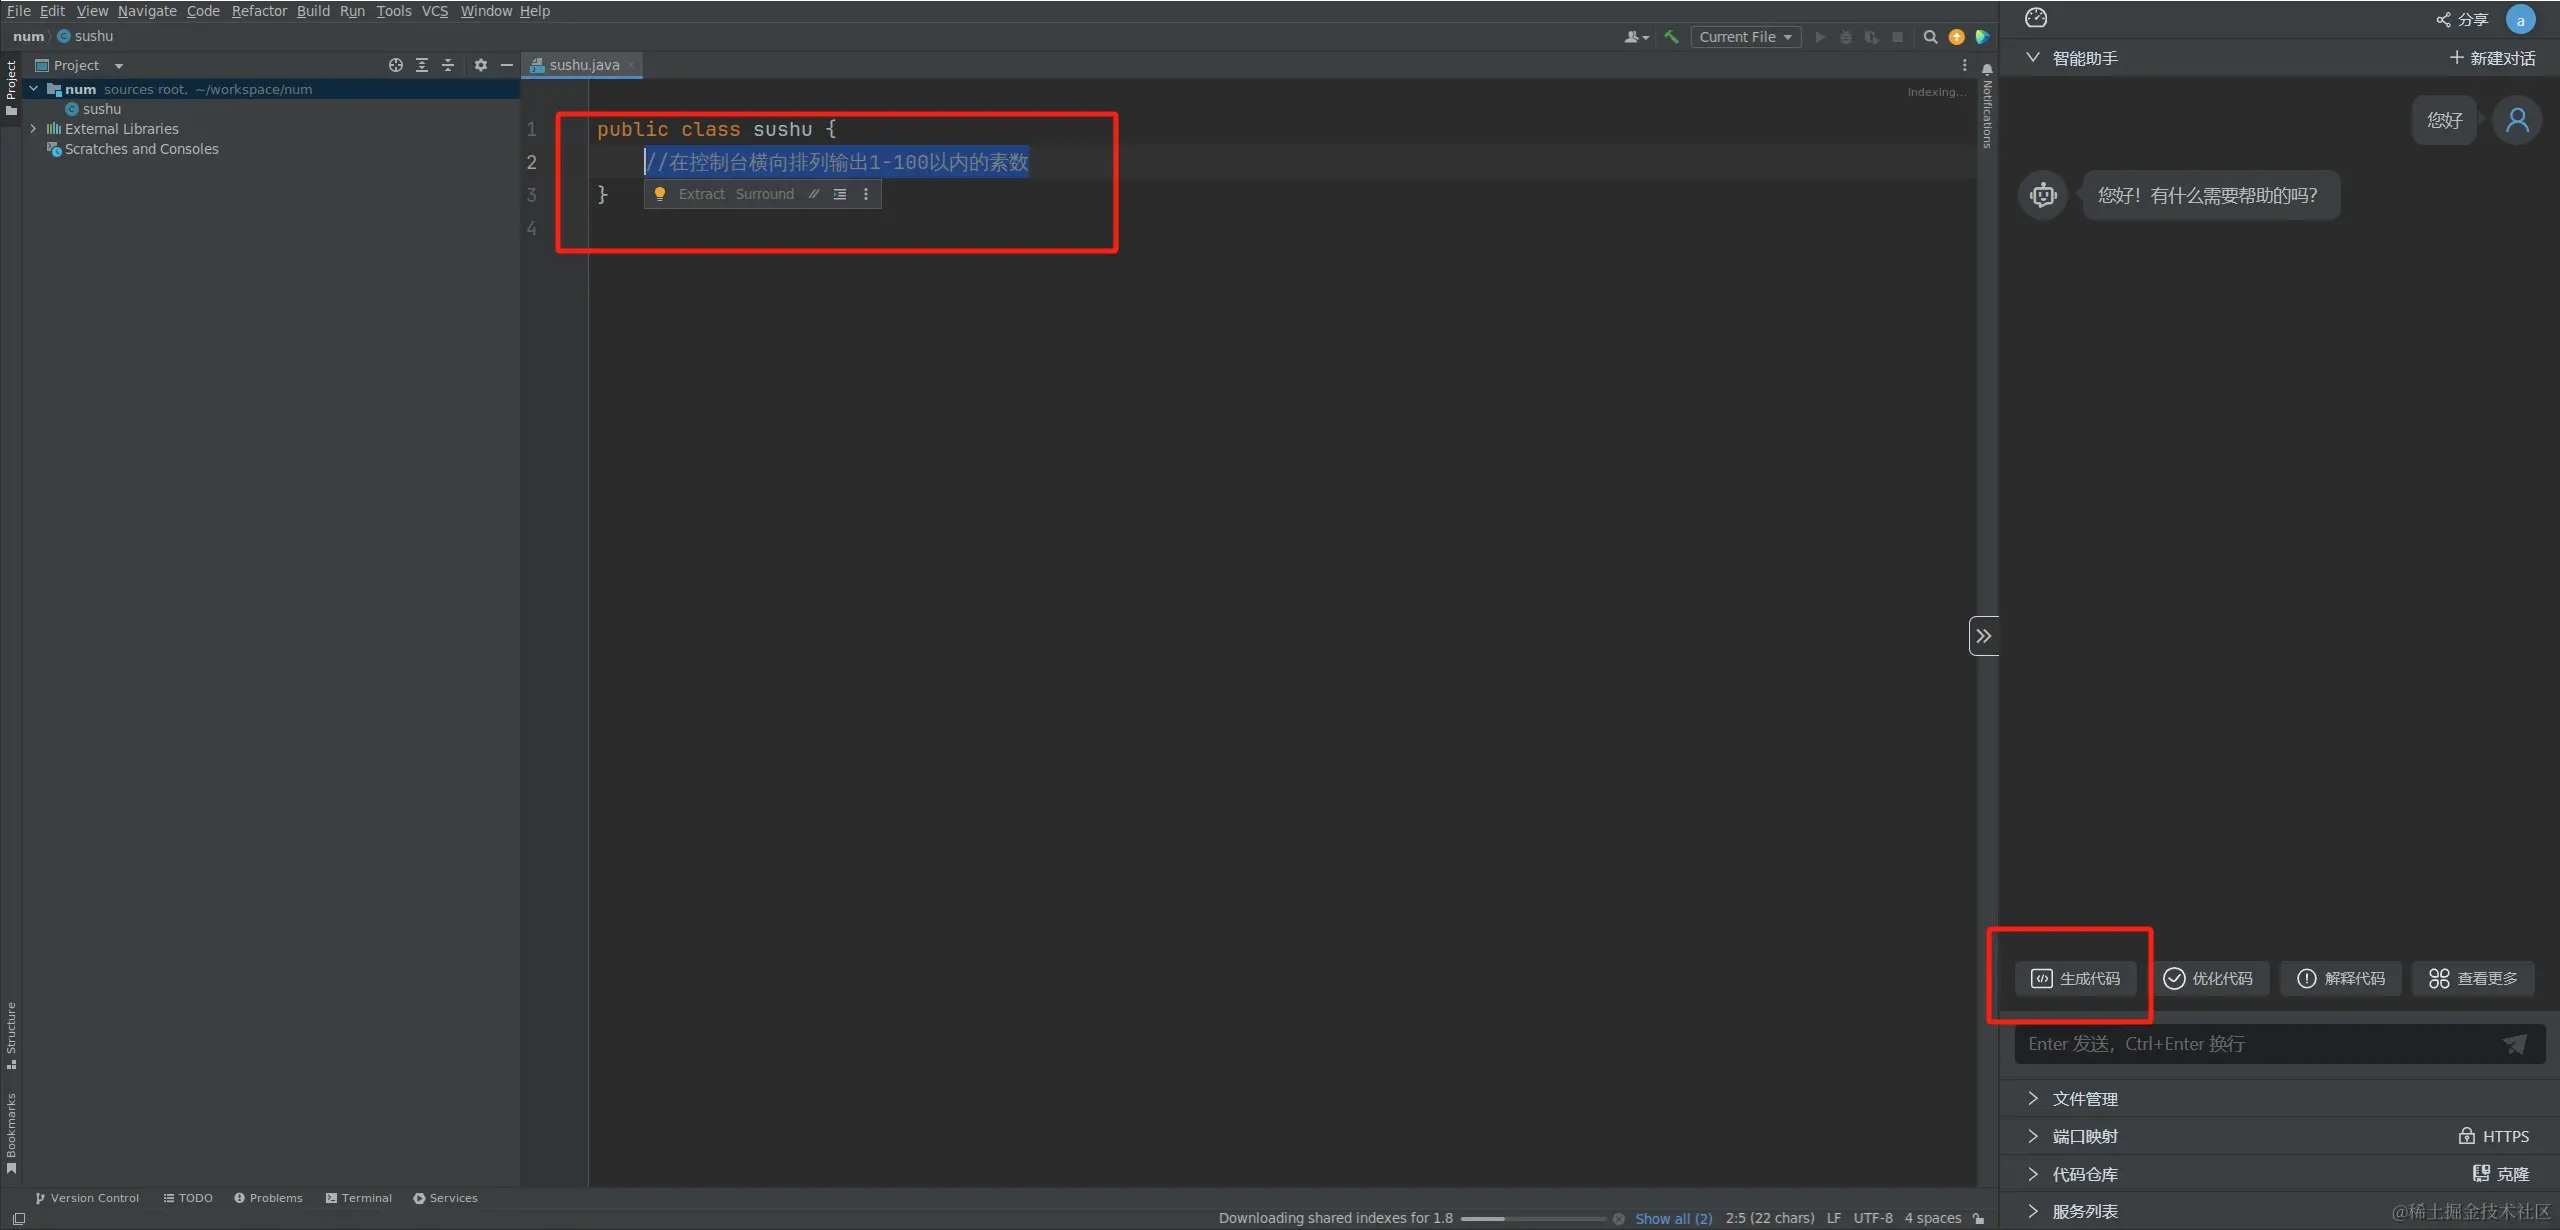
Task: Click the expand all icon in Project panel
Action: click(422, 65)
